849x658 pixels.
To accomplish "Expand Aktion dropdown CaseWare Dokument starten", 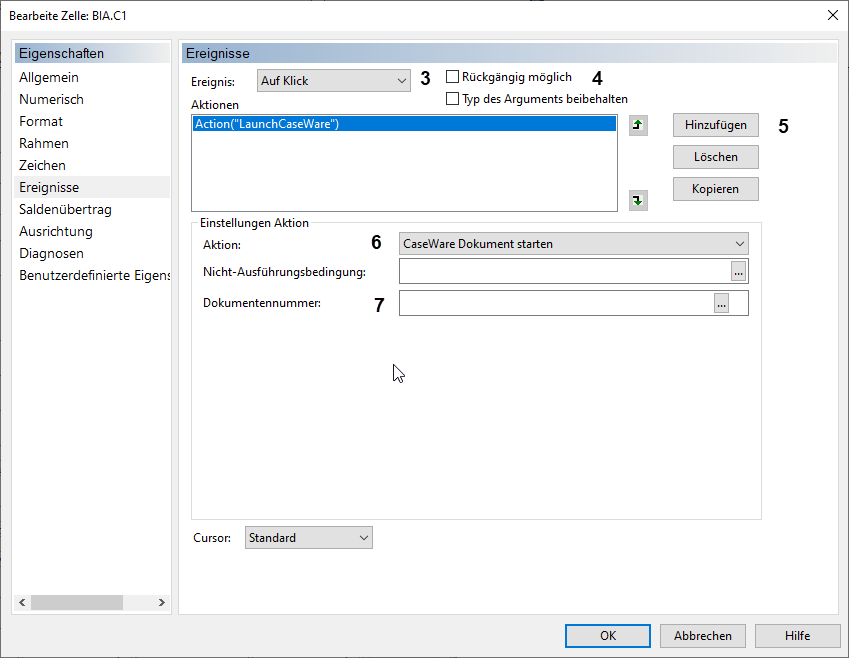I will [x=573, y=244].
